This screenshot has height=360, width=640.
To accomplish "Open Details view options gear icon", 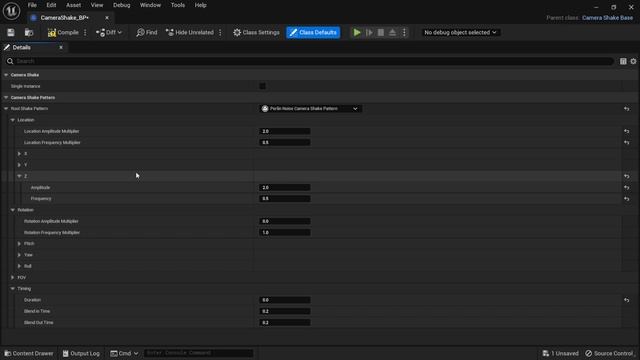I will (633, 61).
